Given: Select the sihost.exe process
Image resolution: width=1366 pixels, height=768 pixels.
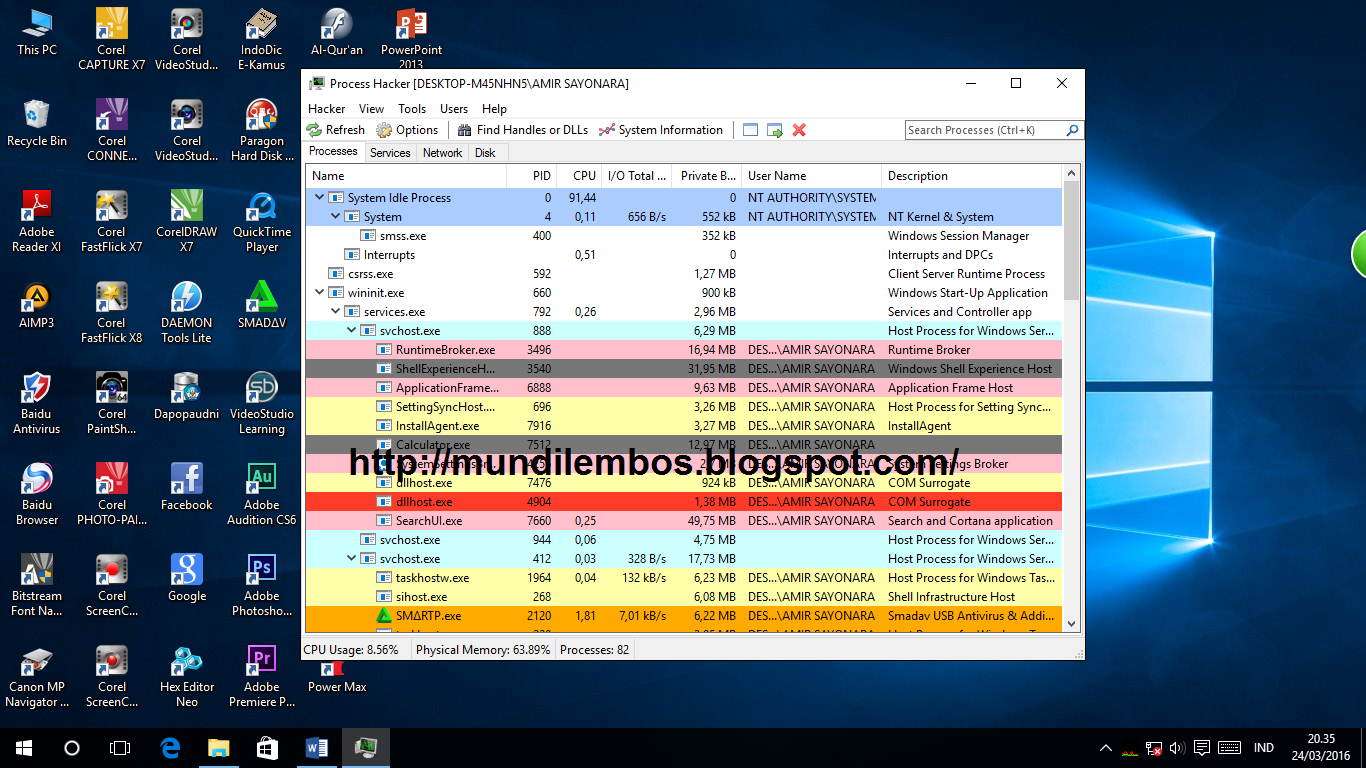Looking at the screenshot, I should click(x=684, y=597).
